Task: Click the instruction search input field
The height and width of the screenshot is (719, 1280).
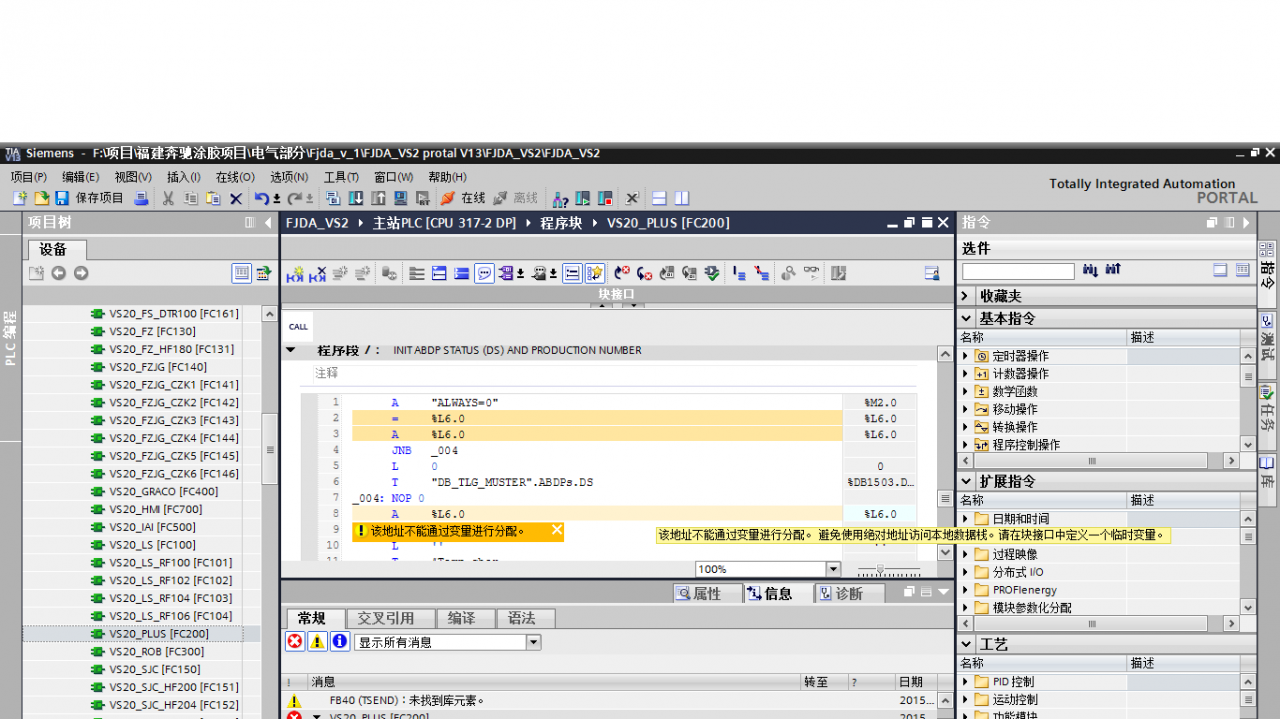Action: tap(1018, 271)
